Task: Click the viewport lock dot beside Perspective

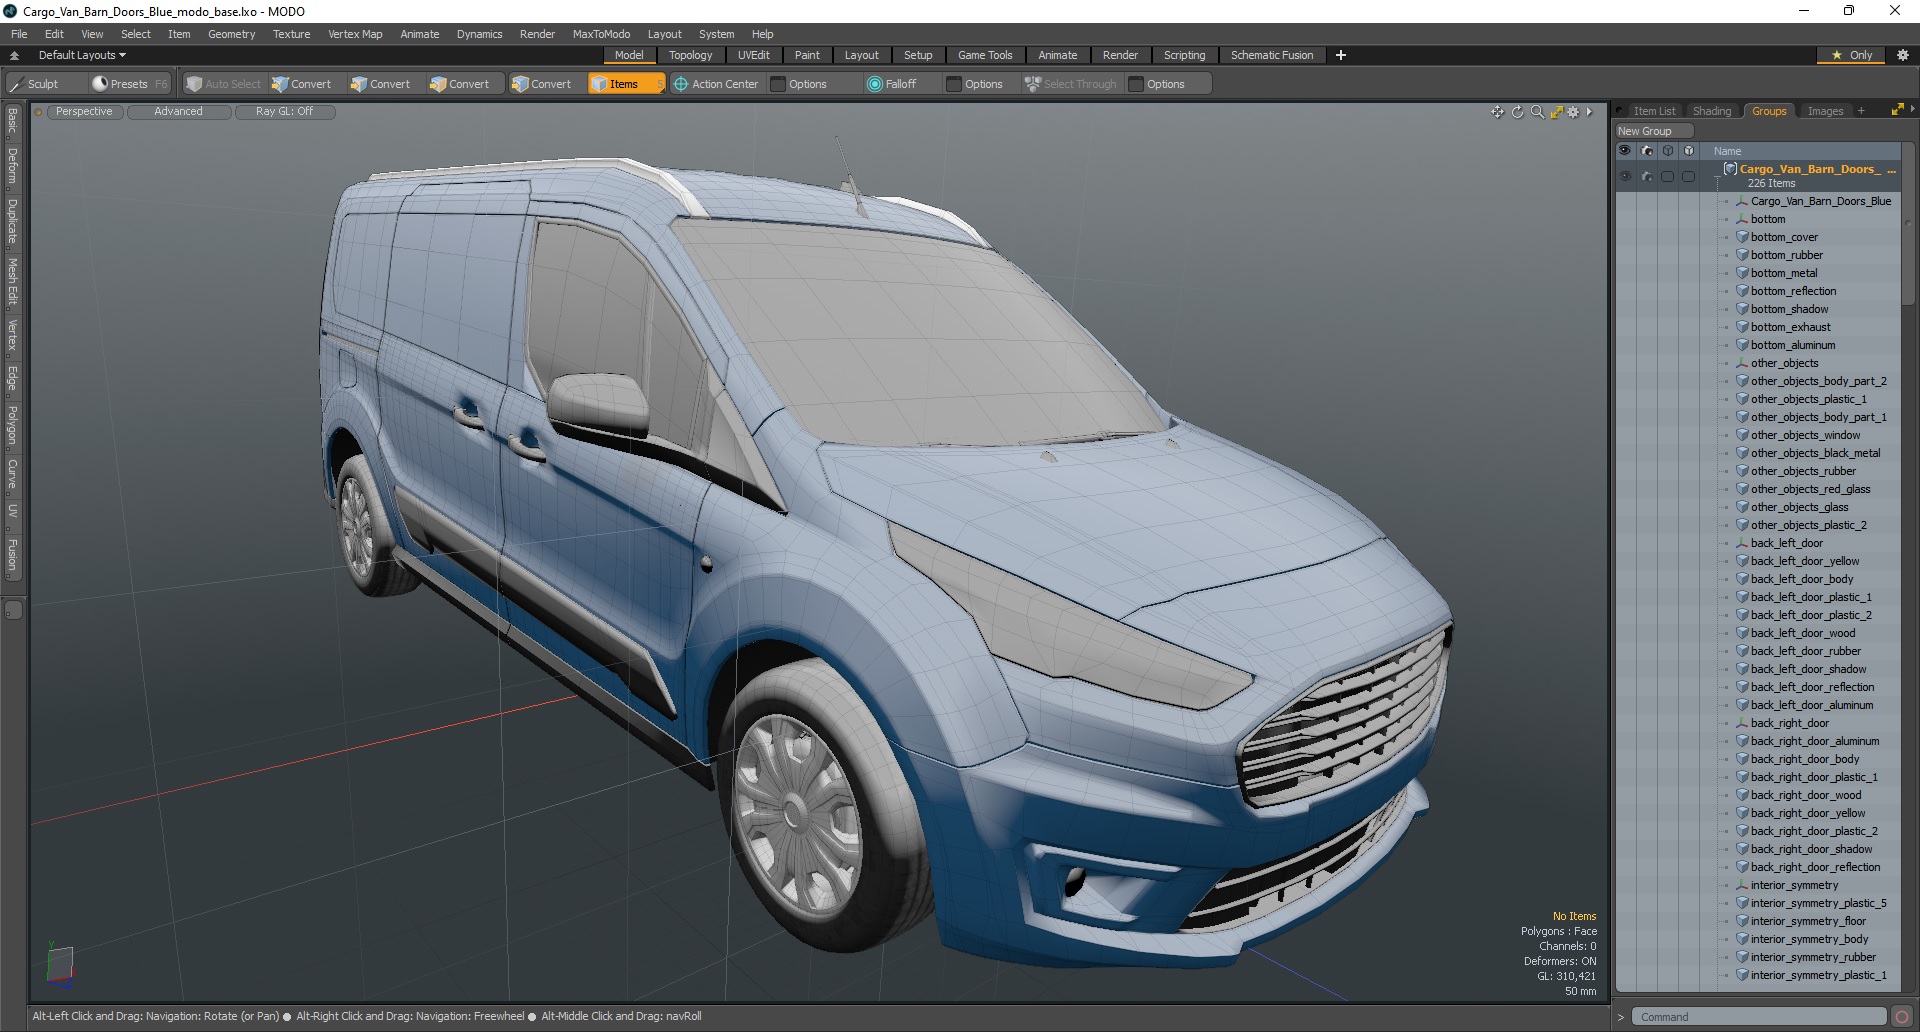Action: (39, 112)
